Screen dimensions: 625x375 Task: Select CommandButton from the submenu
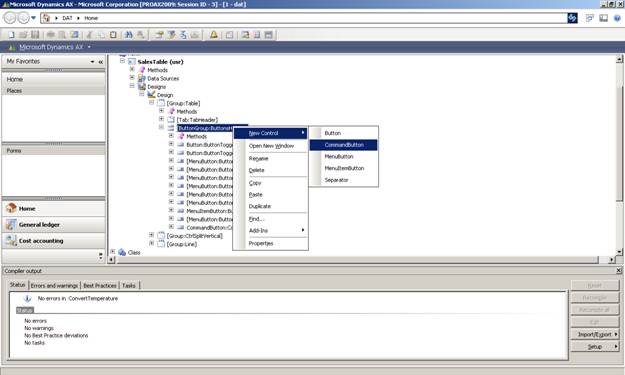coord(344,145)
